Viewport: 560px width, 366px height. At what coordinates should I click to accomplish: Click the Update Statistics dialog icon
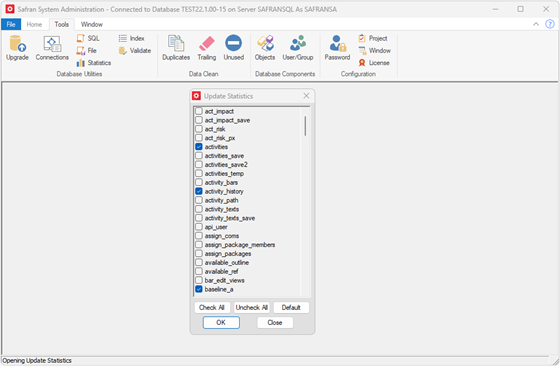coord(196,96)
